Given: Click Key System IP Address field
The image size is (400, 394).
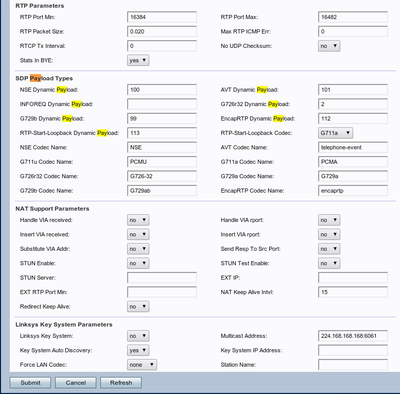Looking at the screenshot, I should (353, 350).
